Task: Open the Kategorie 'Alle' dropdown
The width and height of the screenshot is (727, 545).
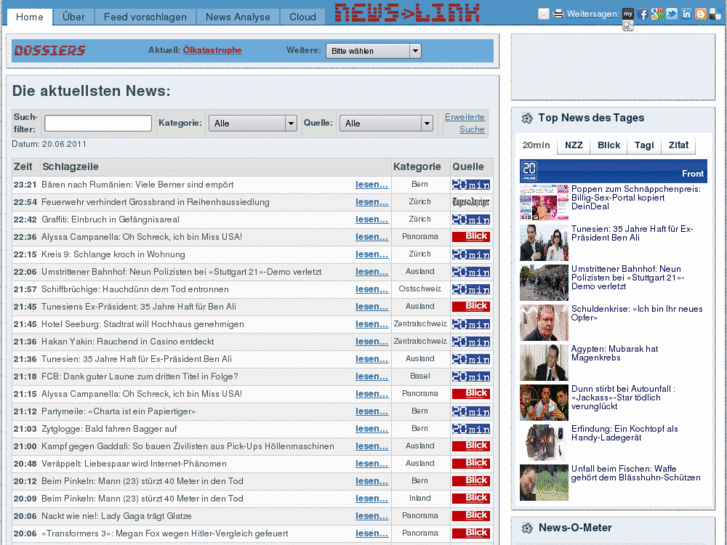Action: coord(253,123)
